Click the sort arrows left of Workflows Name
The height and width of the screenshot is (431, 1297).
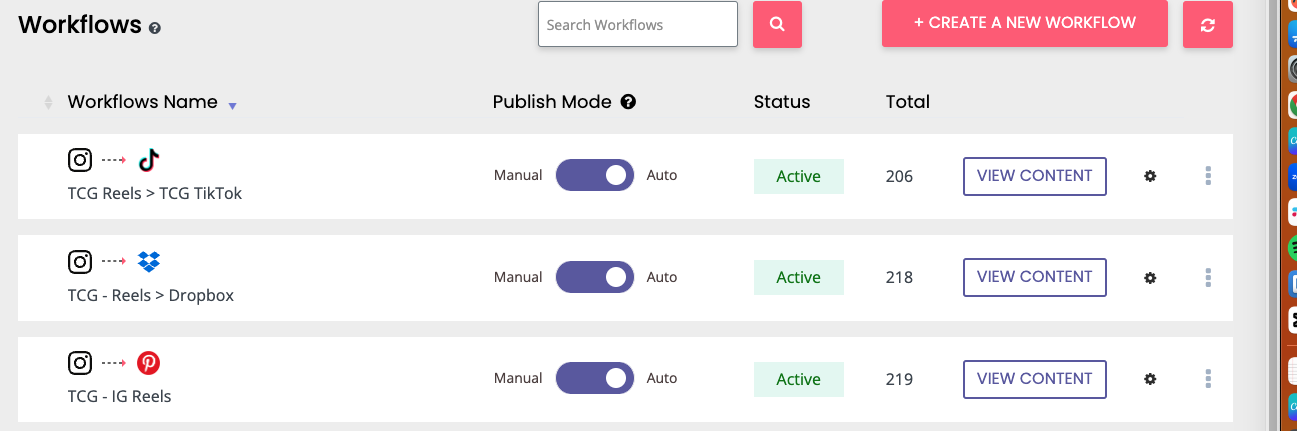click(48, 102)
